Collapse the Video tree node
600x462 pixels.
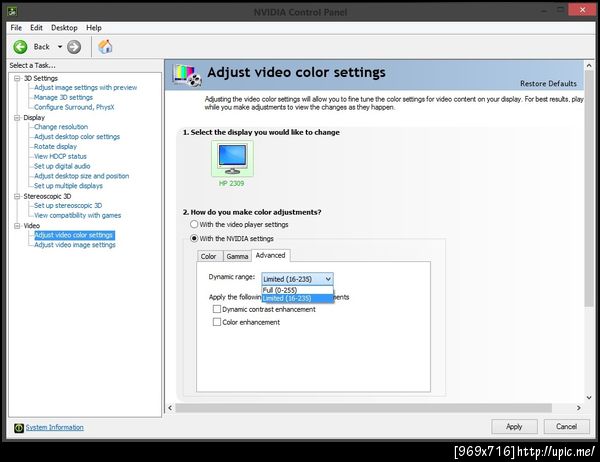click(17, 226)
